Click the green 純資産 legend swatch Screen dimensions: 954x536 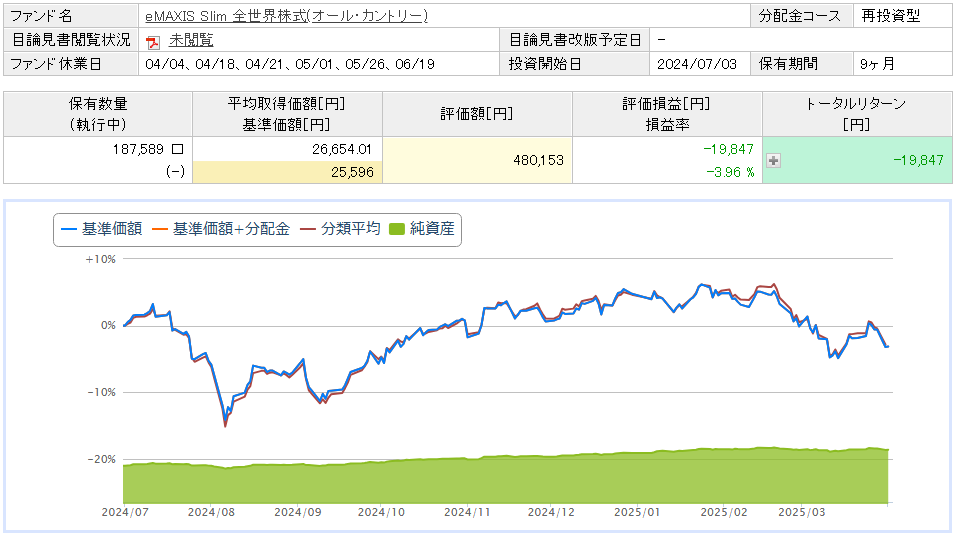[397, 229]
